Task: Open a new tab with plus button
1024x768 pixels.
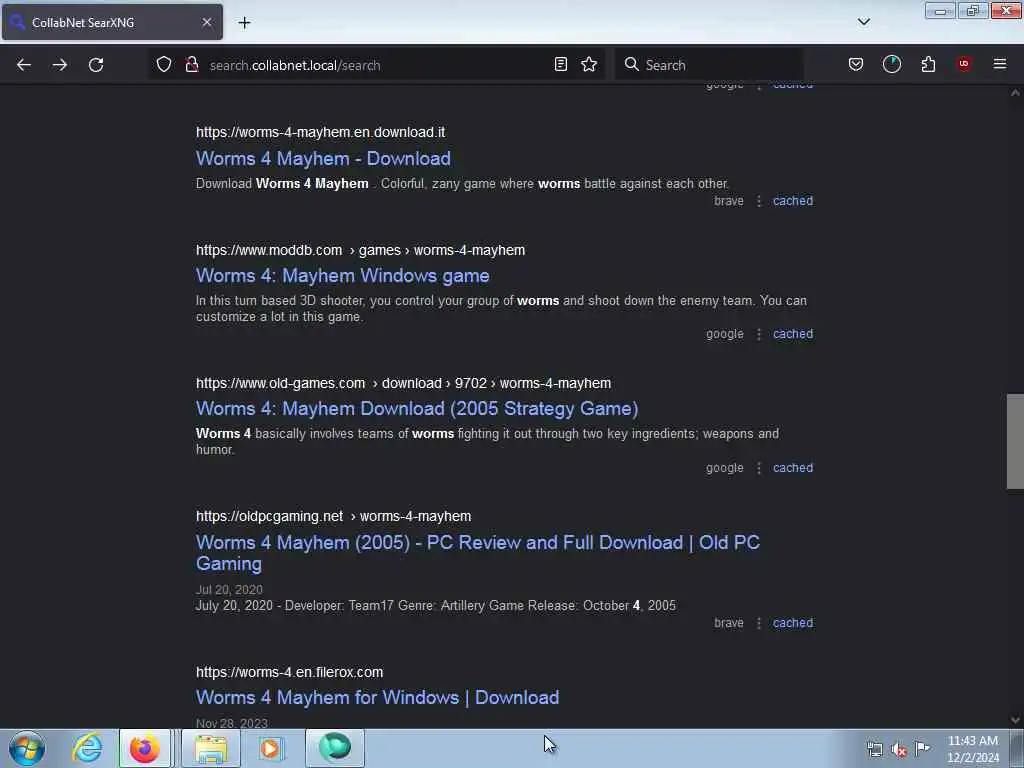Action: pos(244,23)
